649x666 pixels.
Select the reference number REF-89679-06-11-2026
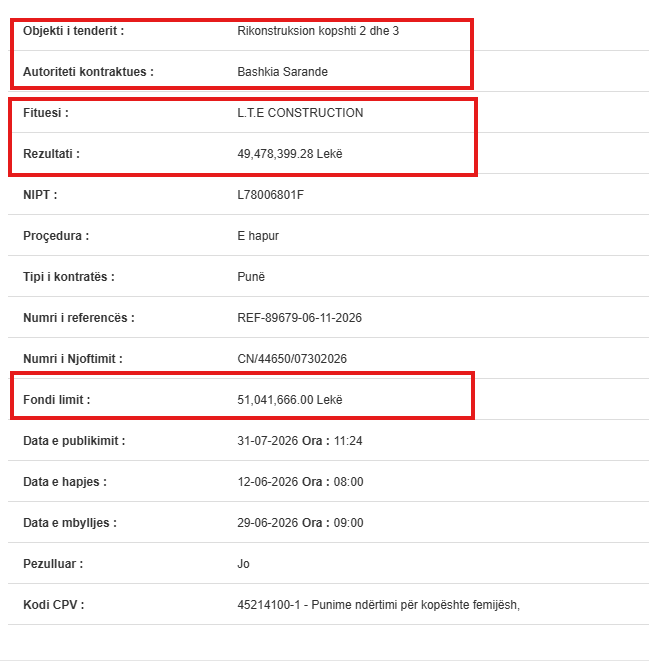click(x=299, y=318)
